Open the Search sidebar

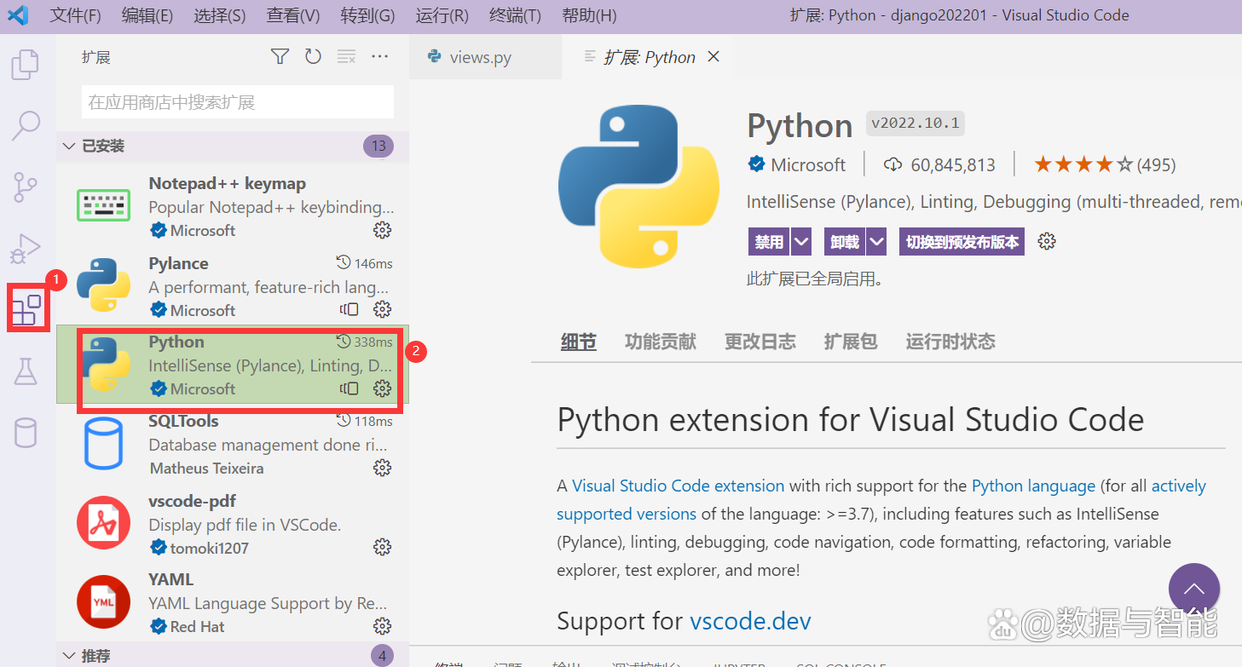point(25,125)
